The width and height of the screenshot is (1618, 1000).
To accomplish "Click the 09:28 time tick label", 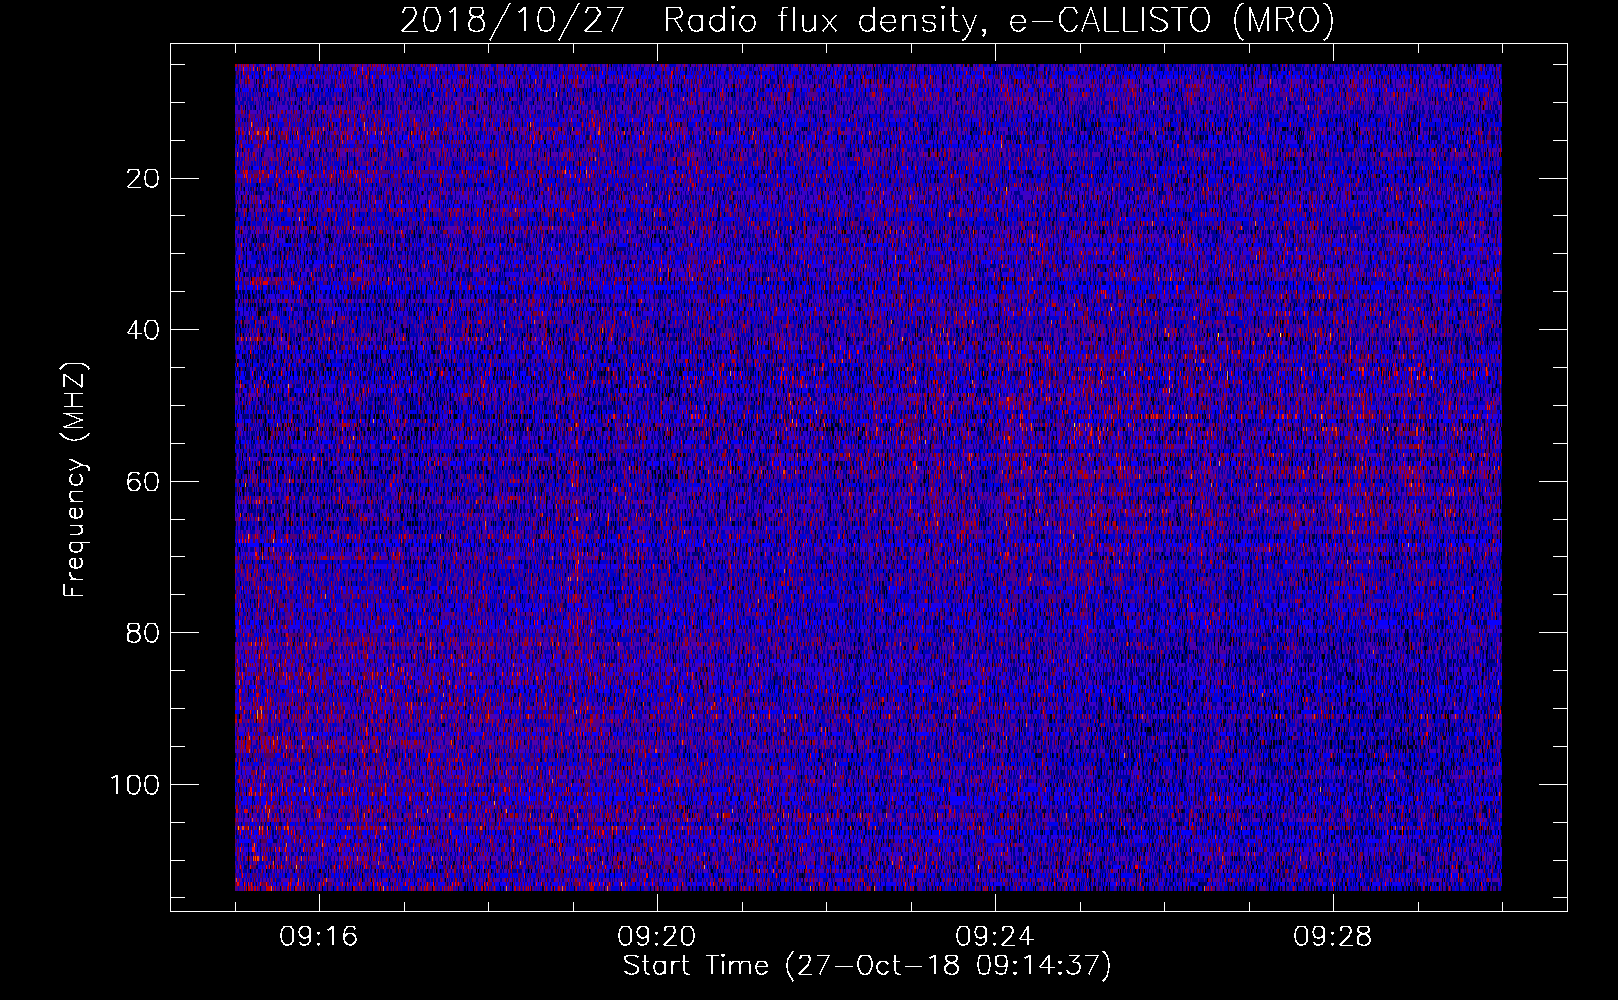I will click(x=1333, y=937).
